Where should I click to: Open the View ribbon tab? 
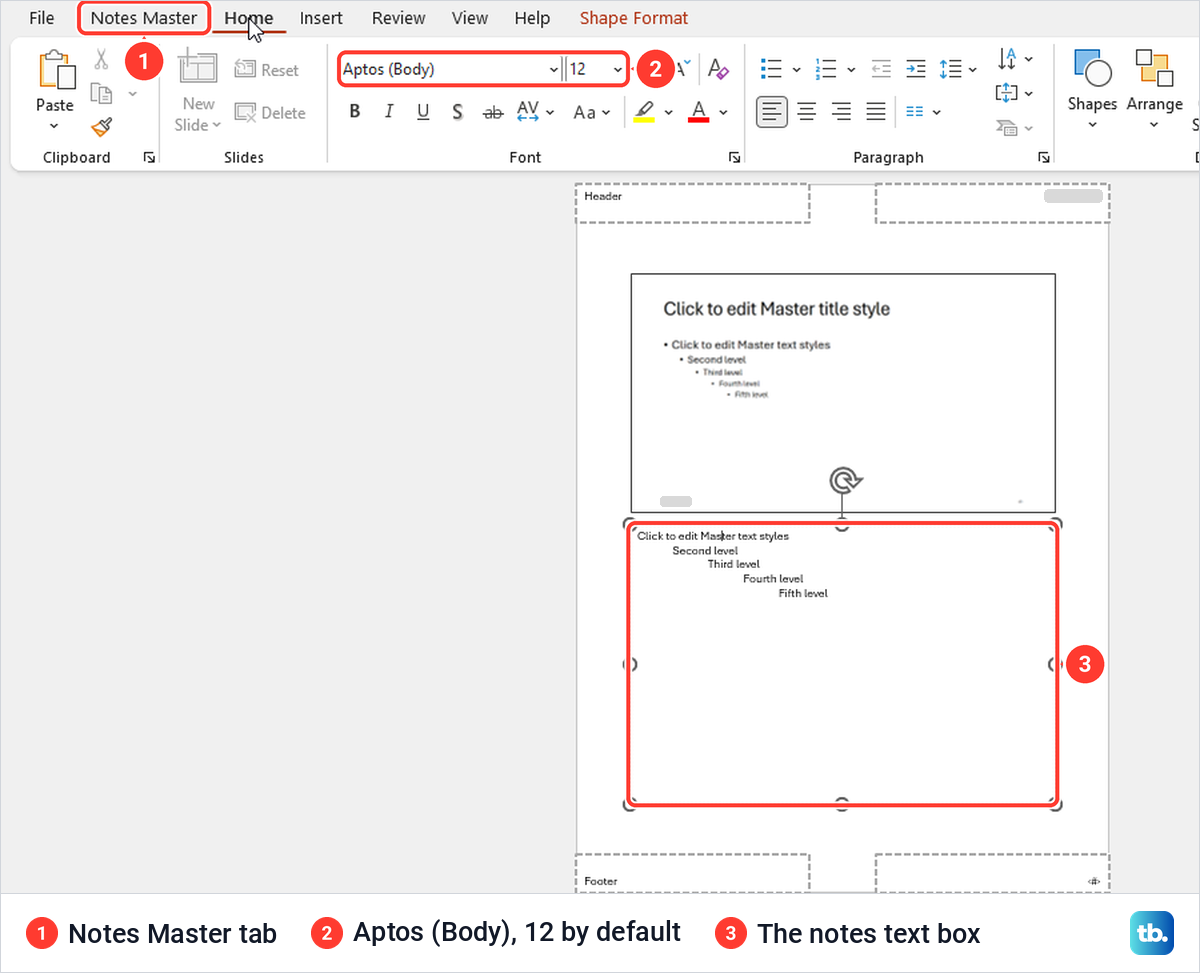(x=470, y=18)
